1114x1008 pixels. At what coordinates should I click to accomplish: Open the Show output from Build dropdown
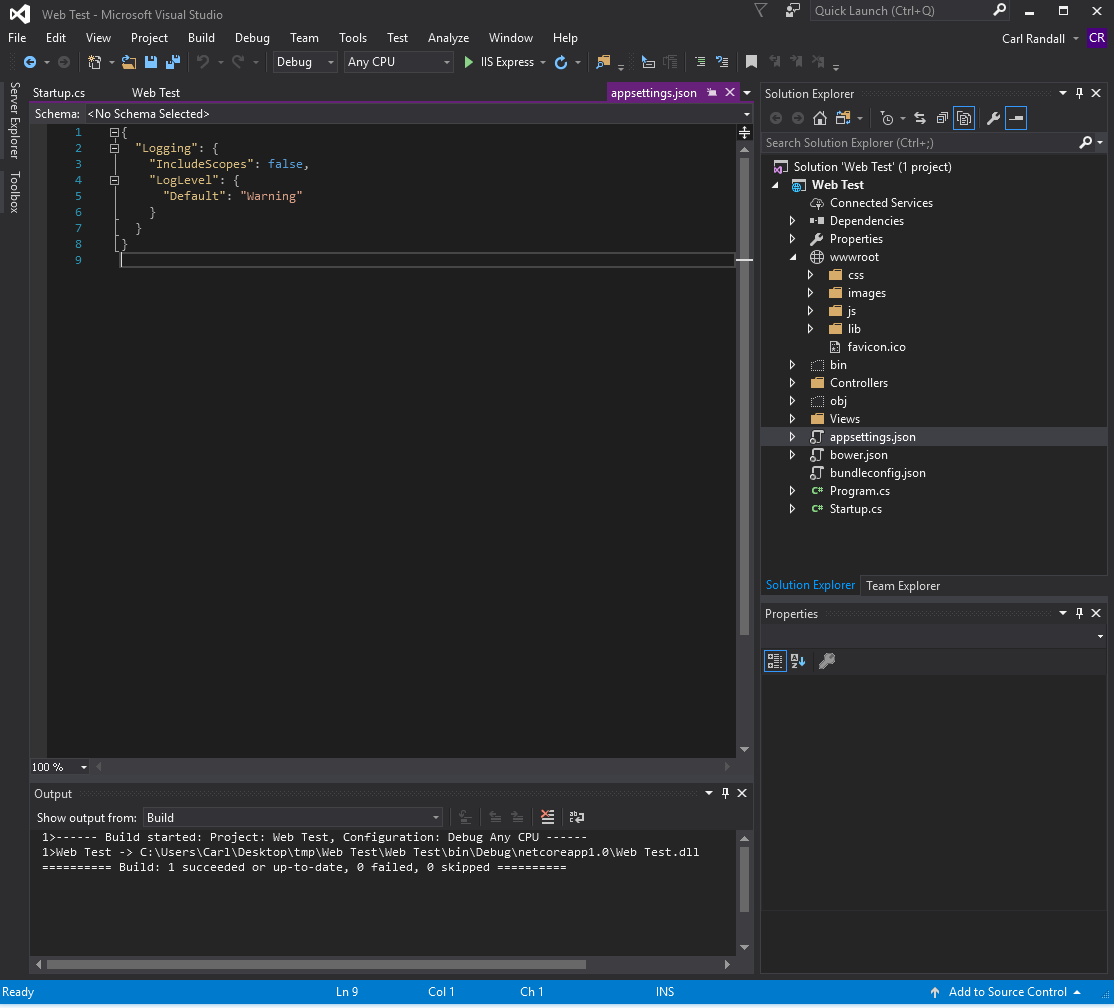pos(292,817)
